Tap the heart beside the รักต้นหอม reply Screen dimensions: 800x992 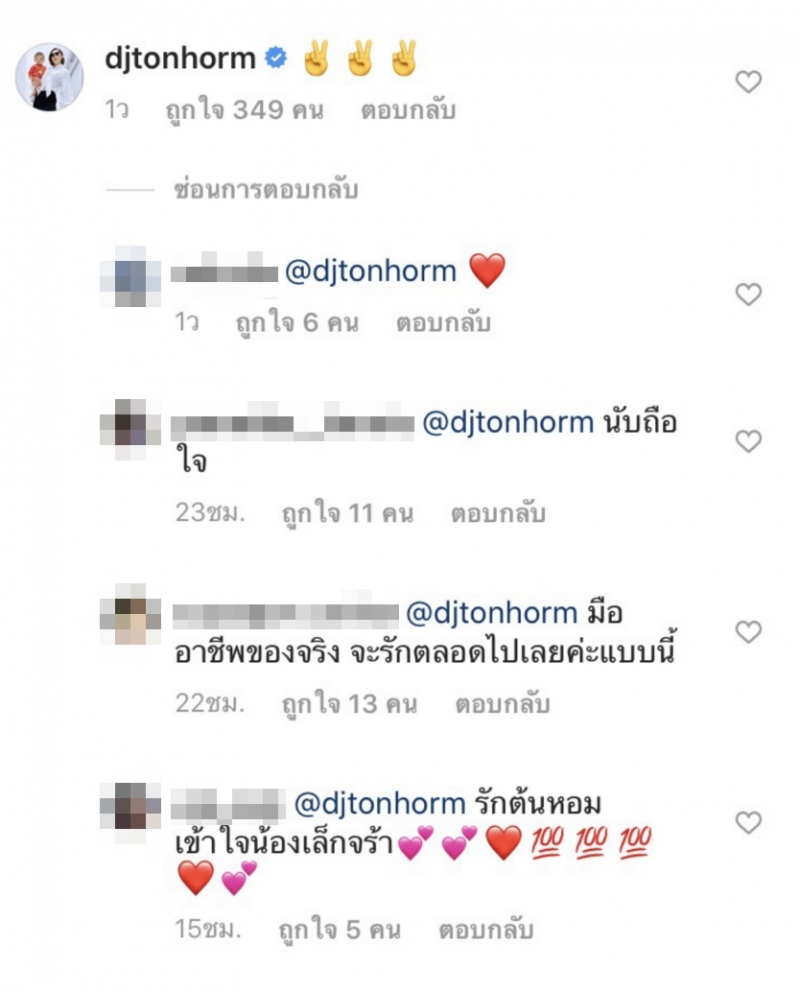coord(748,822)
